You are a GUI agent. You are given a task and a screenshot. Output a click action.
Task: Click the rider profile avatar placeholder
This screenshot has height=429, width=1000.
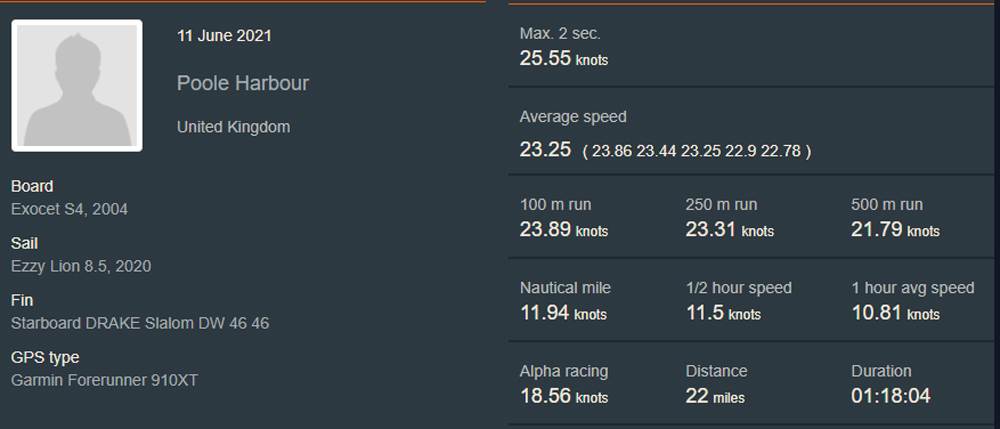pyautogui.click(x=77, y=86)
